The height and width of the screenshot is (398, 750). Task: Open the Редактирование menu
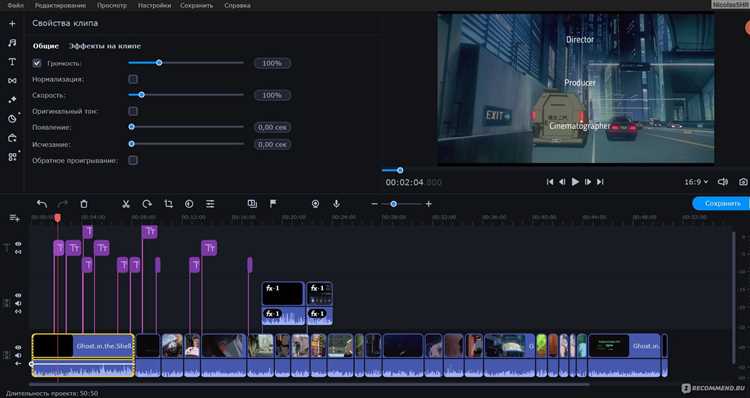(x=60, y=5)
